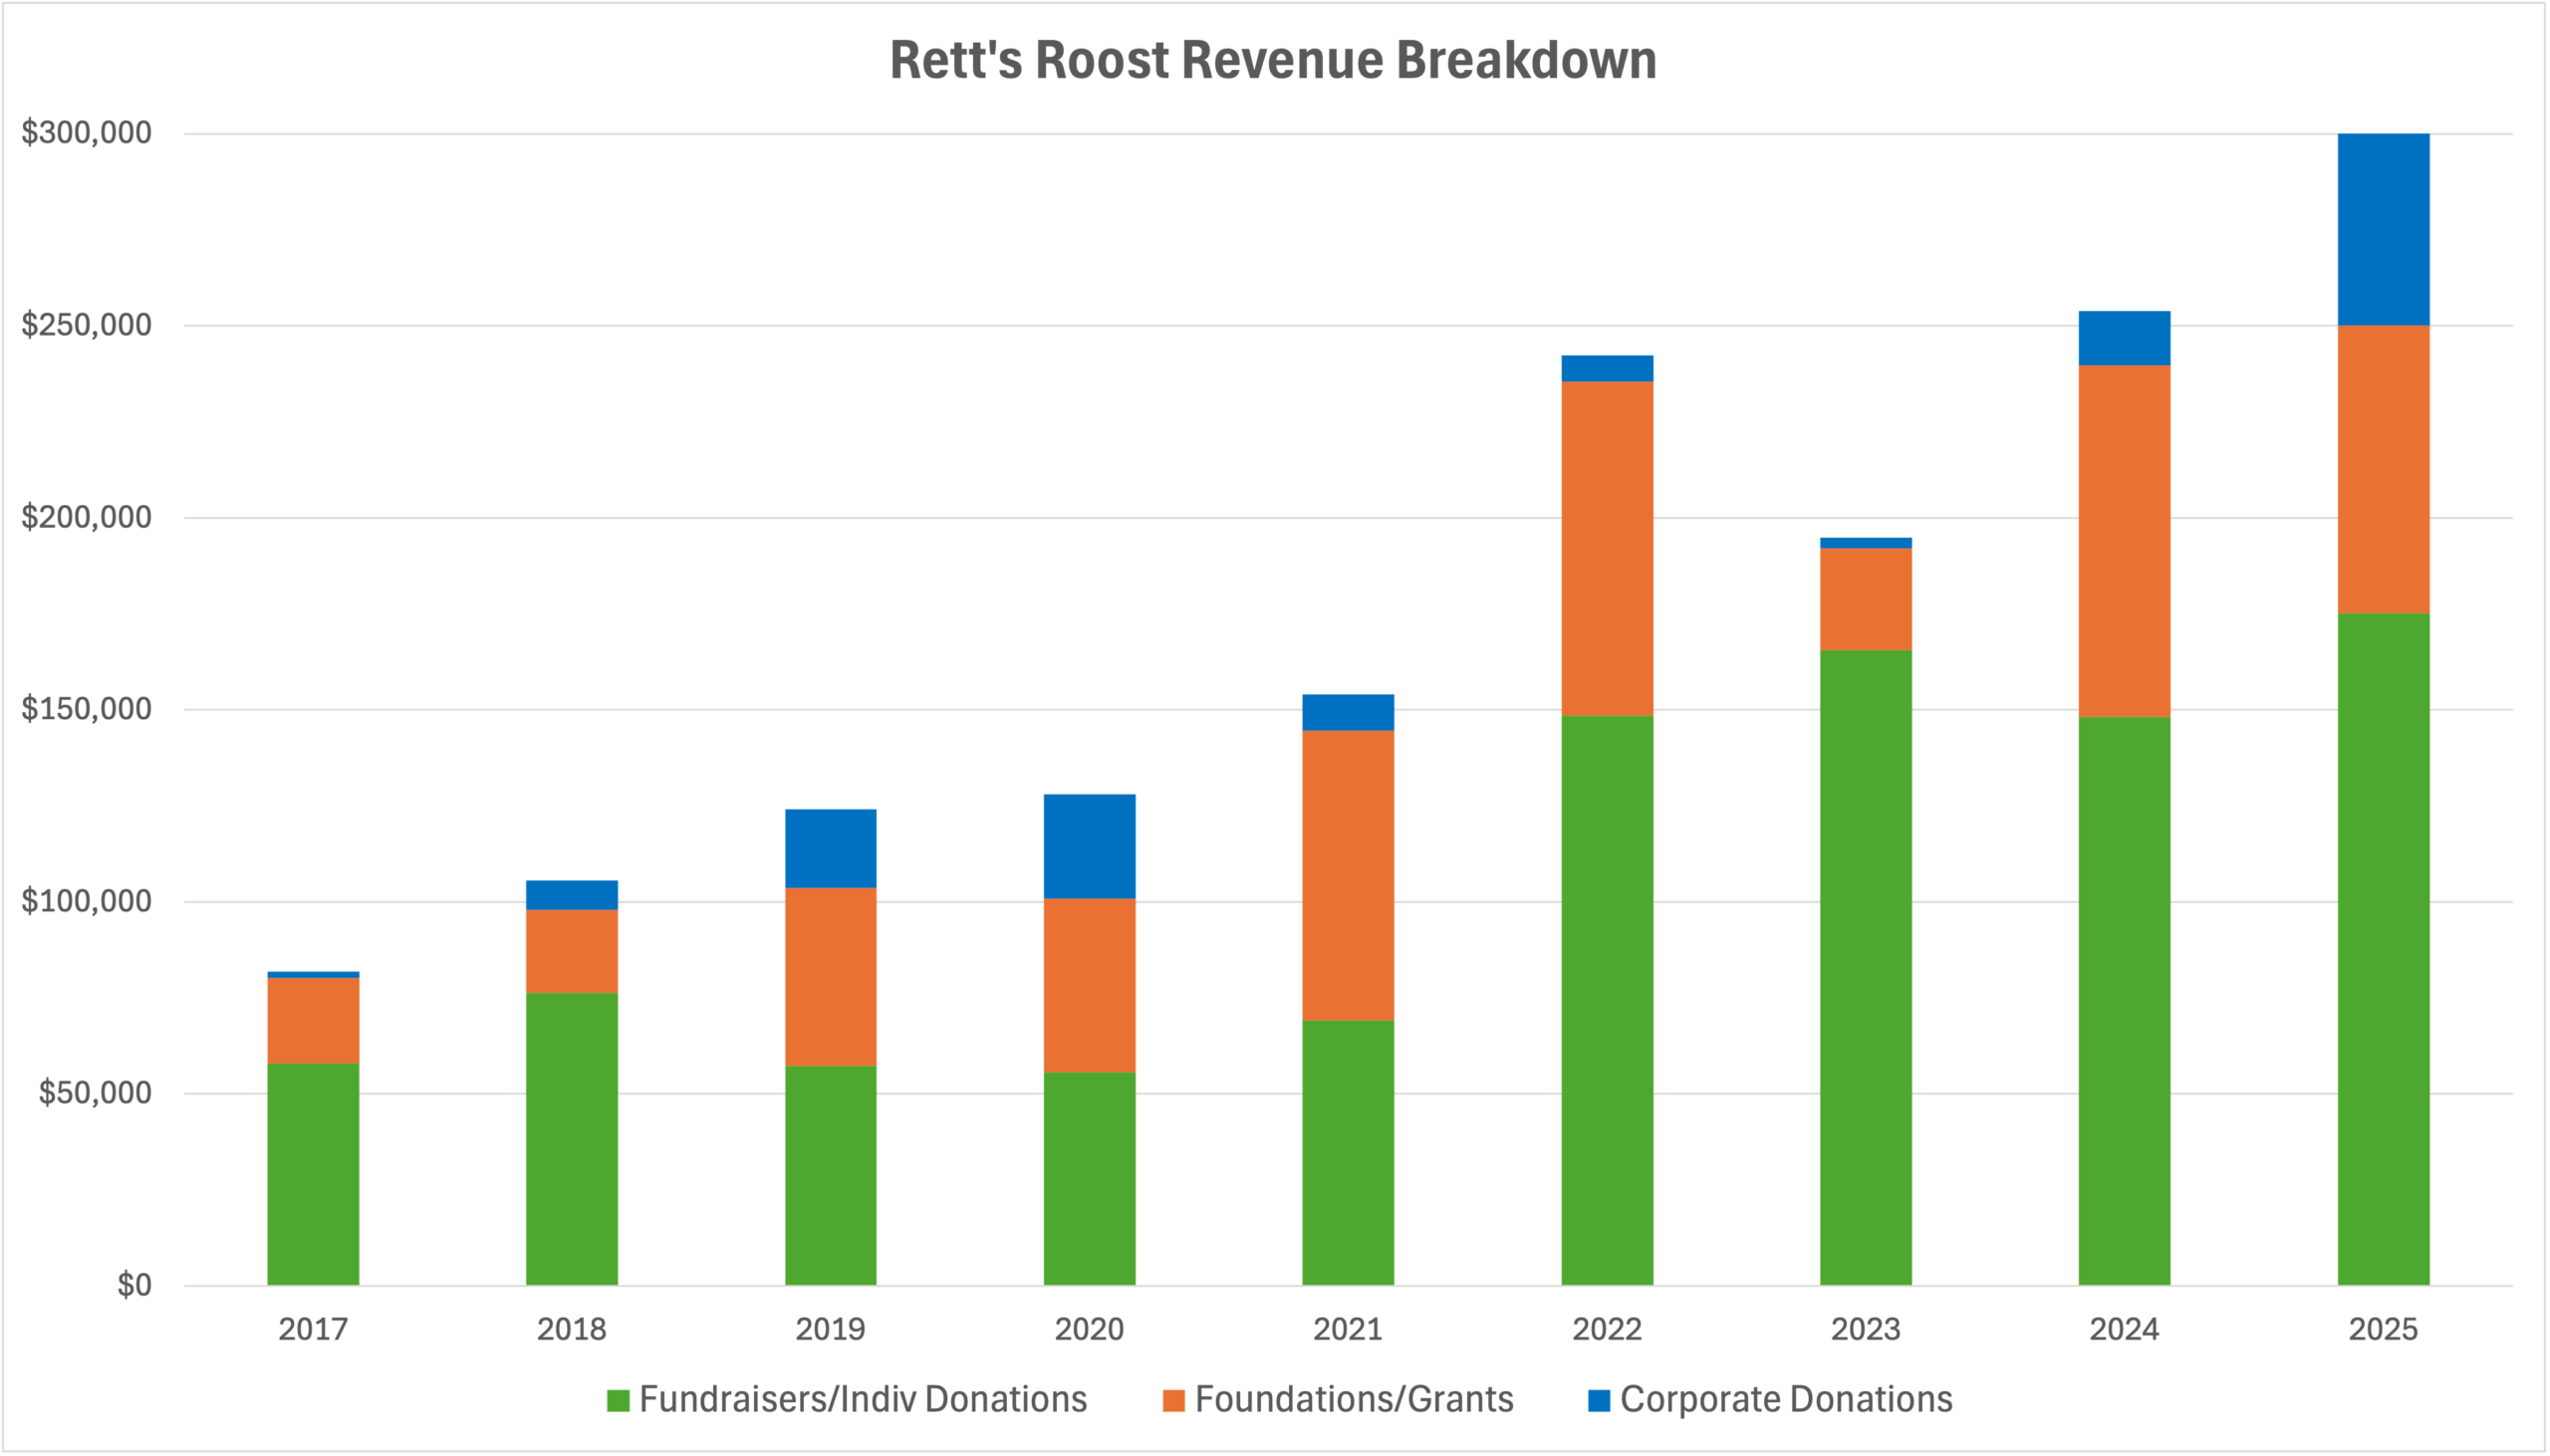Click the orange Foundations/Grants legend swatch
Image resolution: width=2550 pixels, height=1456 pixels.
(x=1173, y=1400)
